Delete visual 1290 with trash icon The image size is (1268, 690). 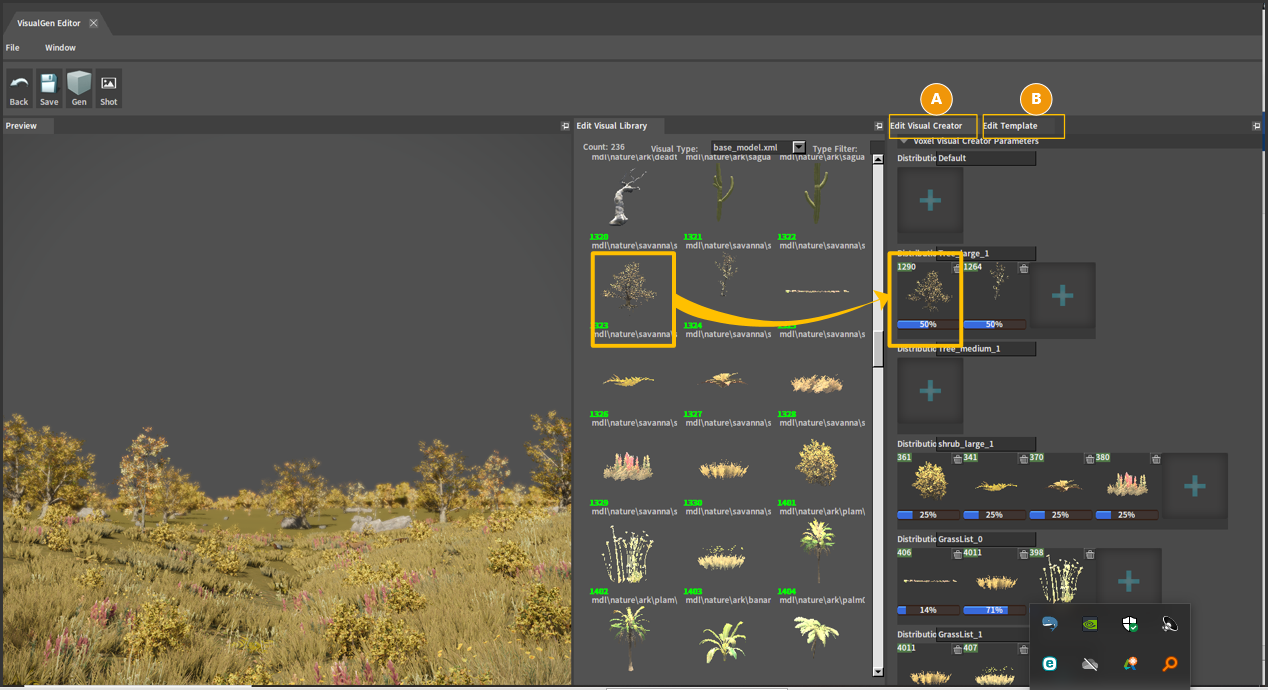pyautogui.click(x=957, y=268)
